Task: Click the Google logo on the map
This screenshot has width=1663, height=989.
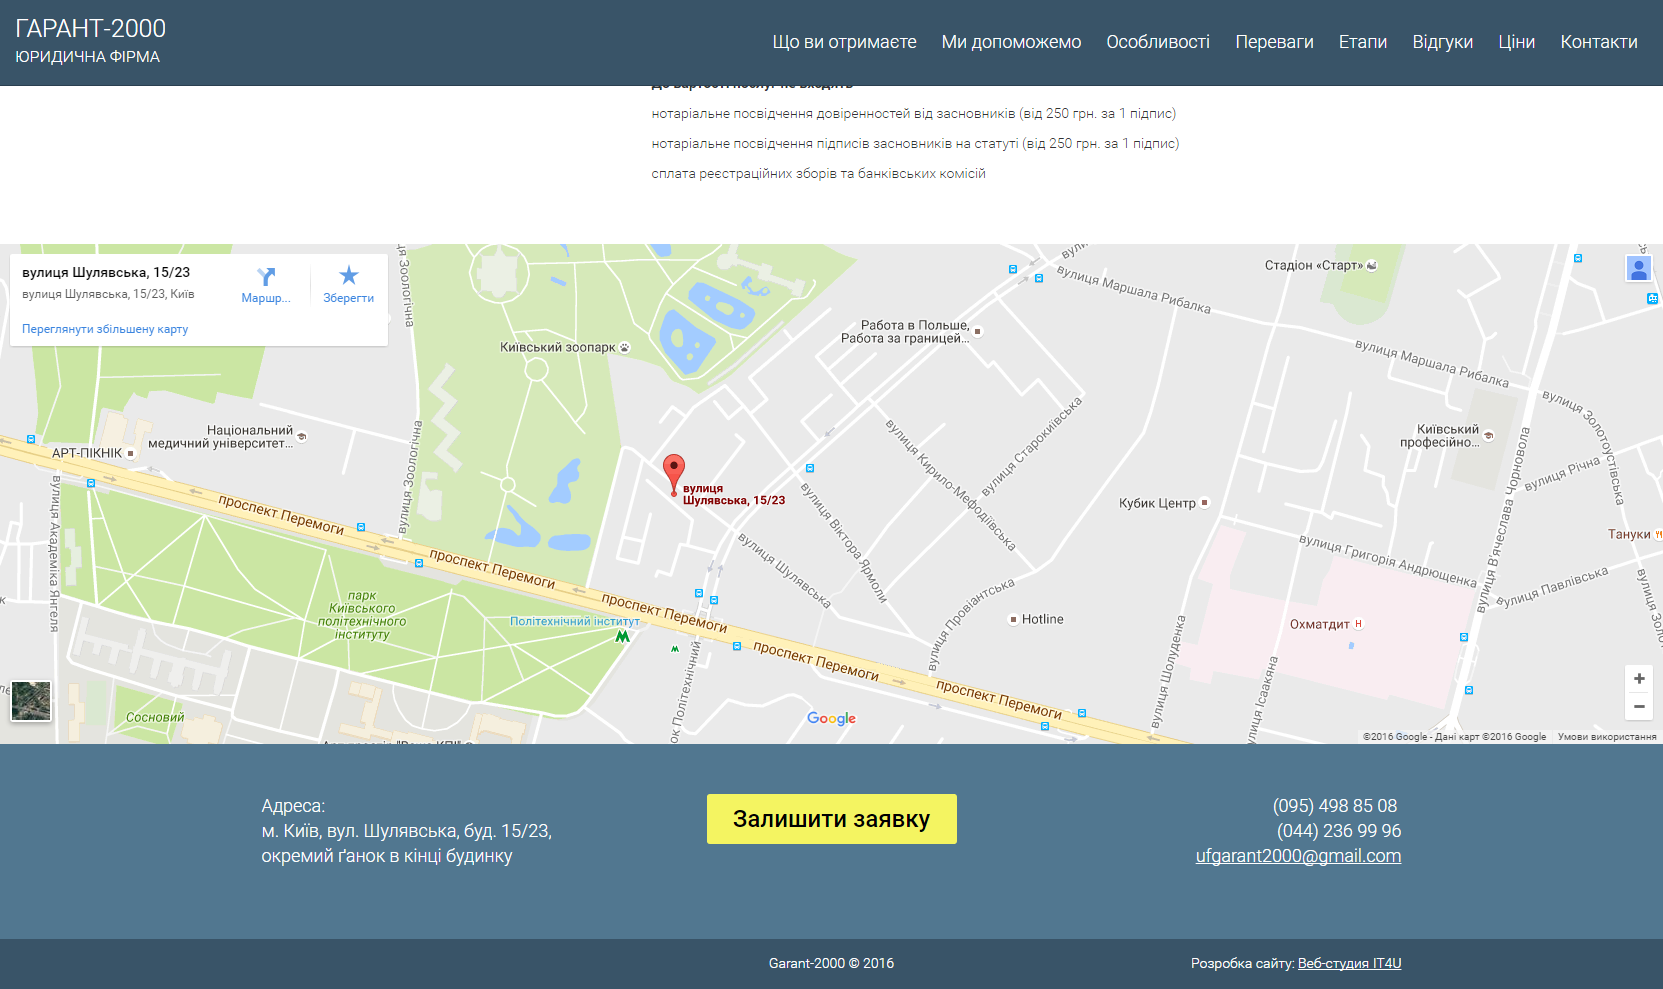Action: 831,718
